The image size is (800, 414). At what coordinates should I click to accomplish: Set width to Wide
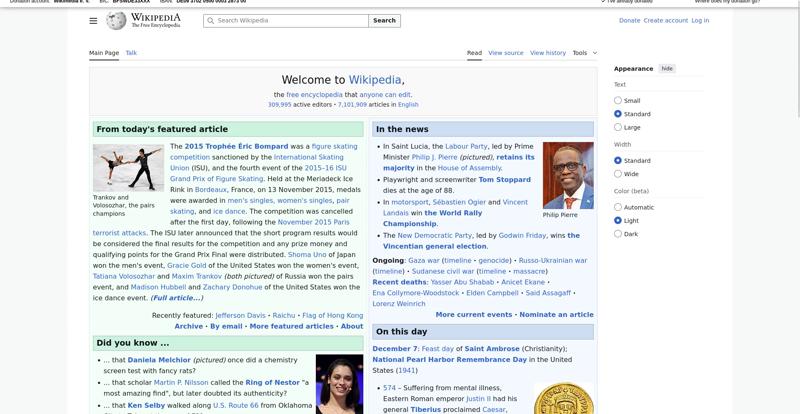click(x=618, y=174)
